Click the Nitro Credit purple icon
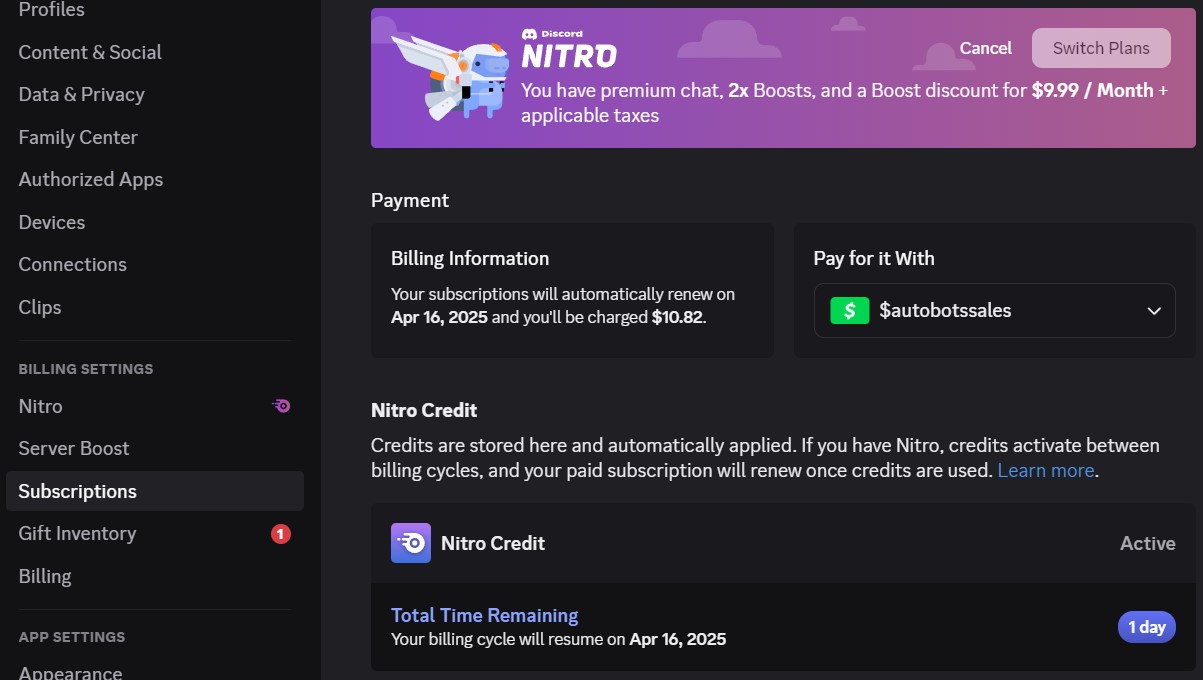This screenshot has width=1203, height=680. coord(411,543)
